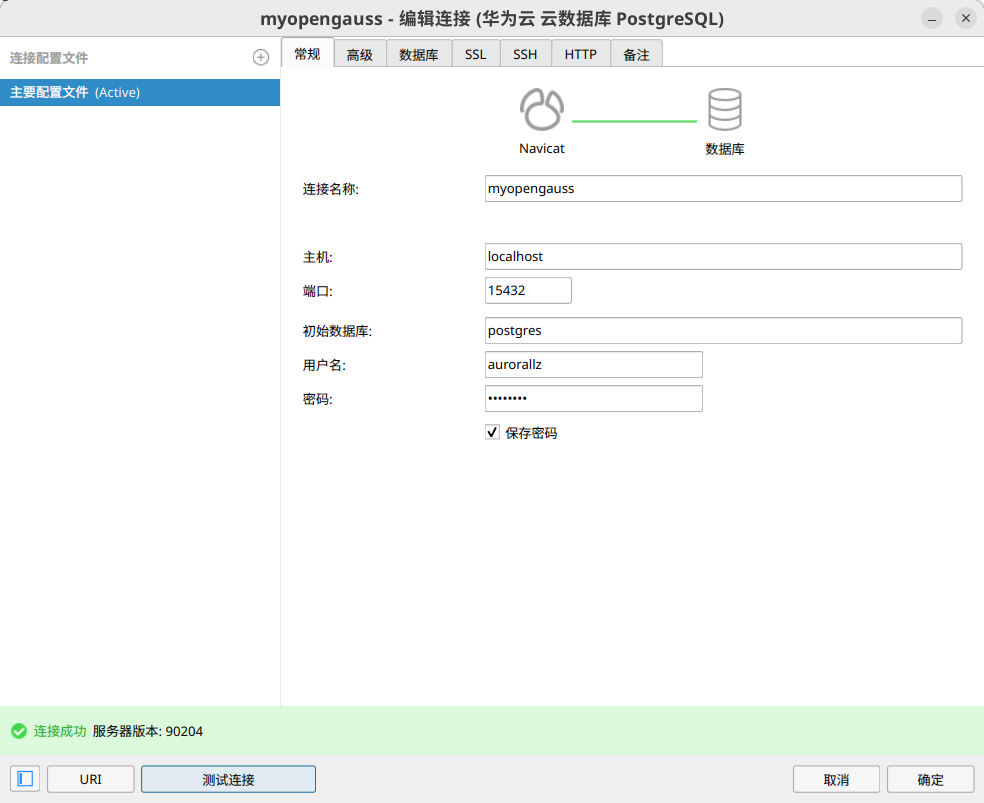Click the 端口 field showing 15432
The image size is (984, 803).
click(x=528, y=290)
